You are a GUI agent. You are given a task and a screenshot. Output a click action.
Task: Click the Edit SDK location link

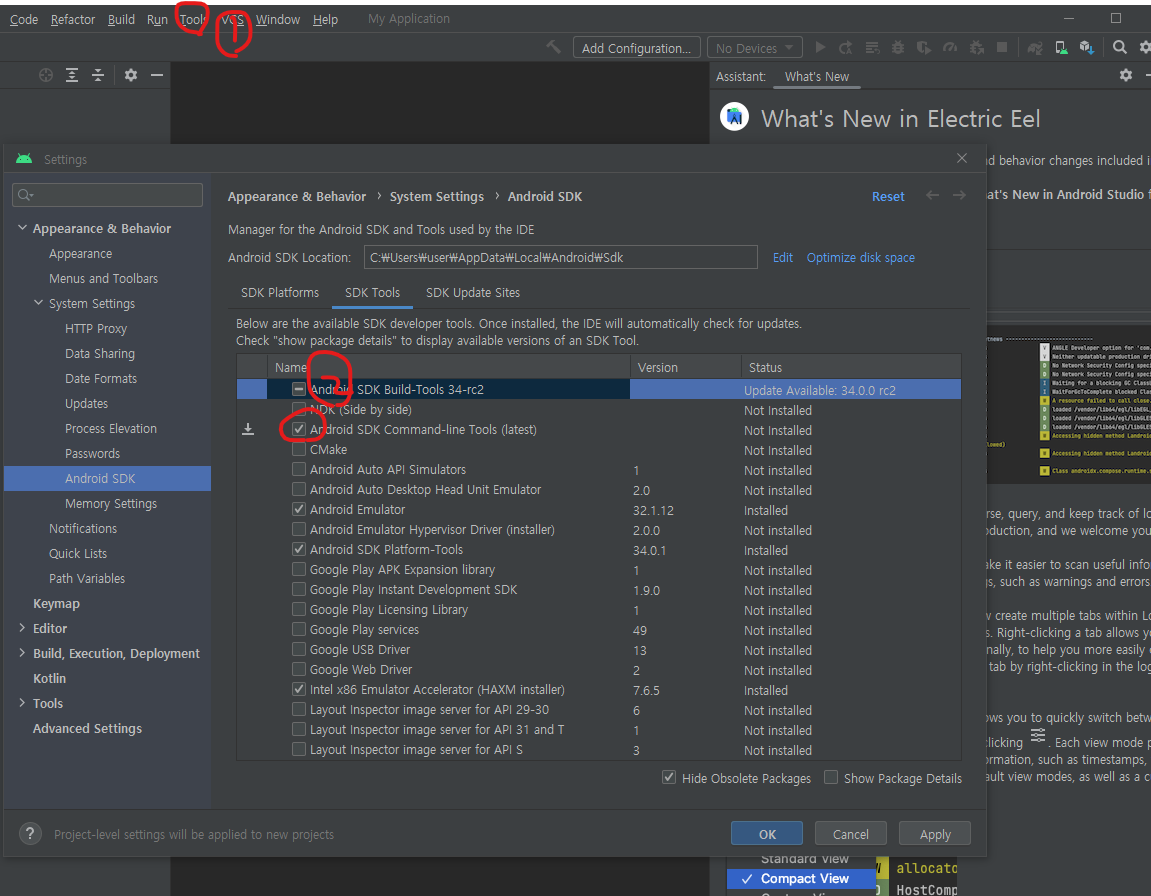tap(783, 258)
